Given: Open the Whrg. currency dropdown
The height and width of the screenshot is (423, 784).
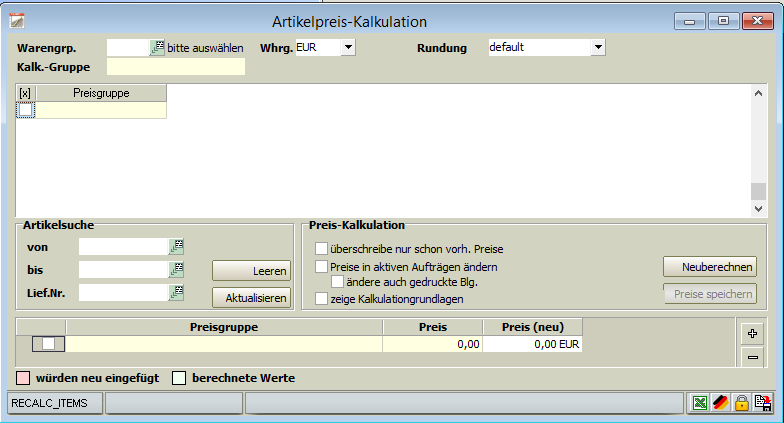Looking at the screenshot, I should coord(347,47).
